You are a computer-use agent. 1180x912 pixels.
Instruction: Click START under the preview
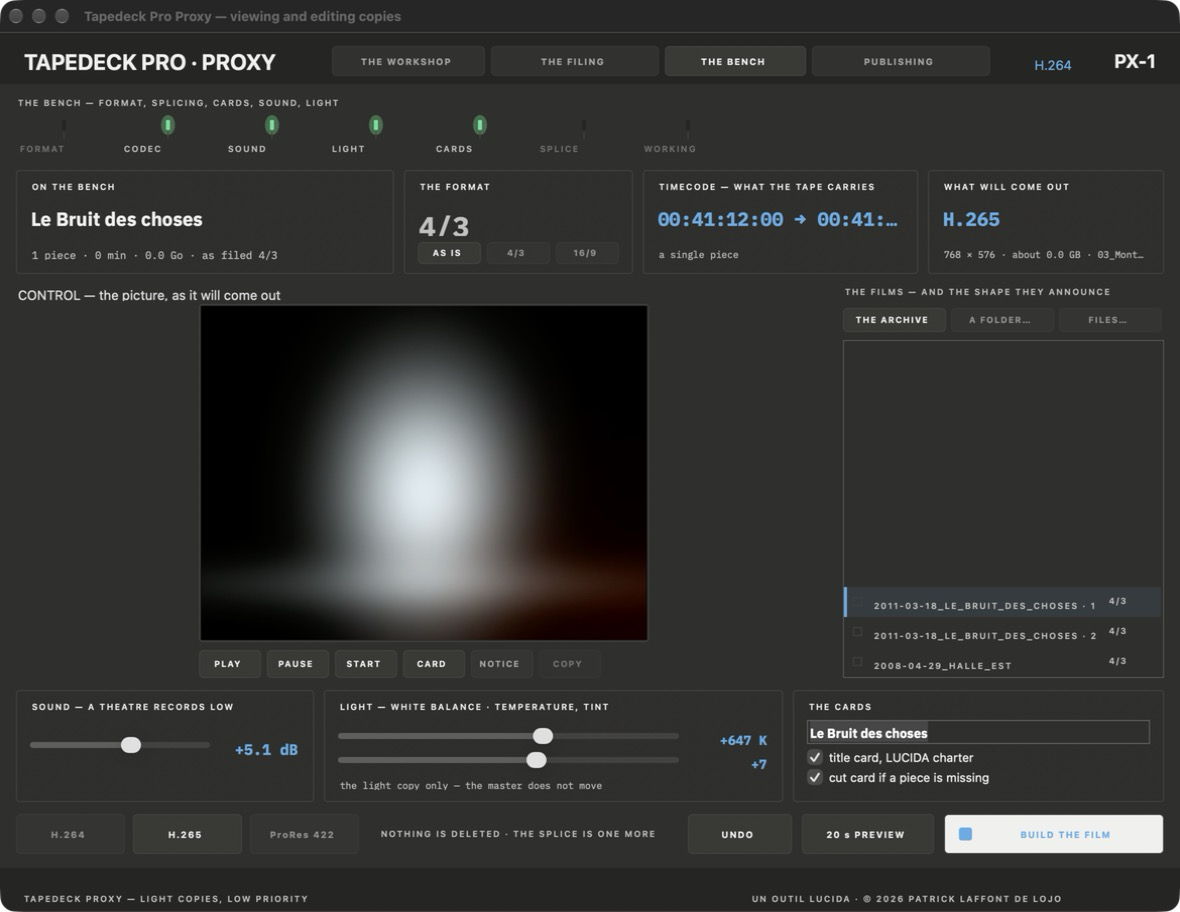[x=365, y=664]
